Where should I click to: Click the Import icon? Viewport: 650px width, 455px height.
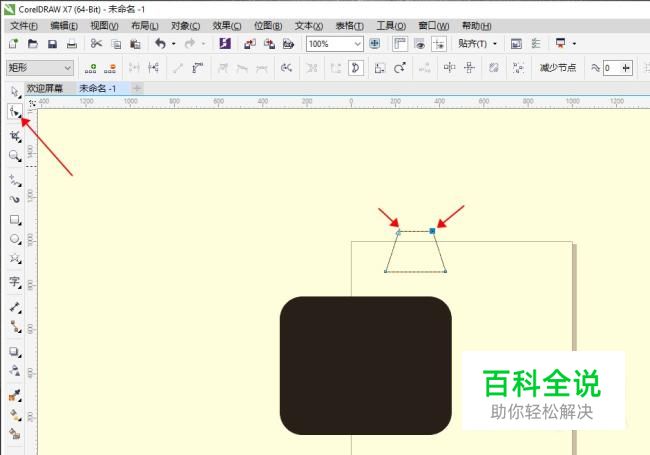click(250, 44)
